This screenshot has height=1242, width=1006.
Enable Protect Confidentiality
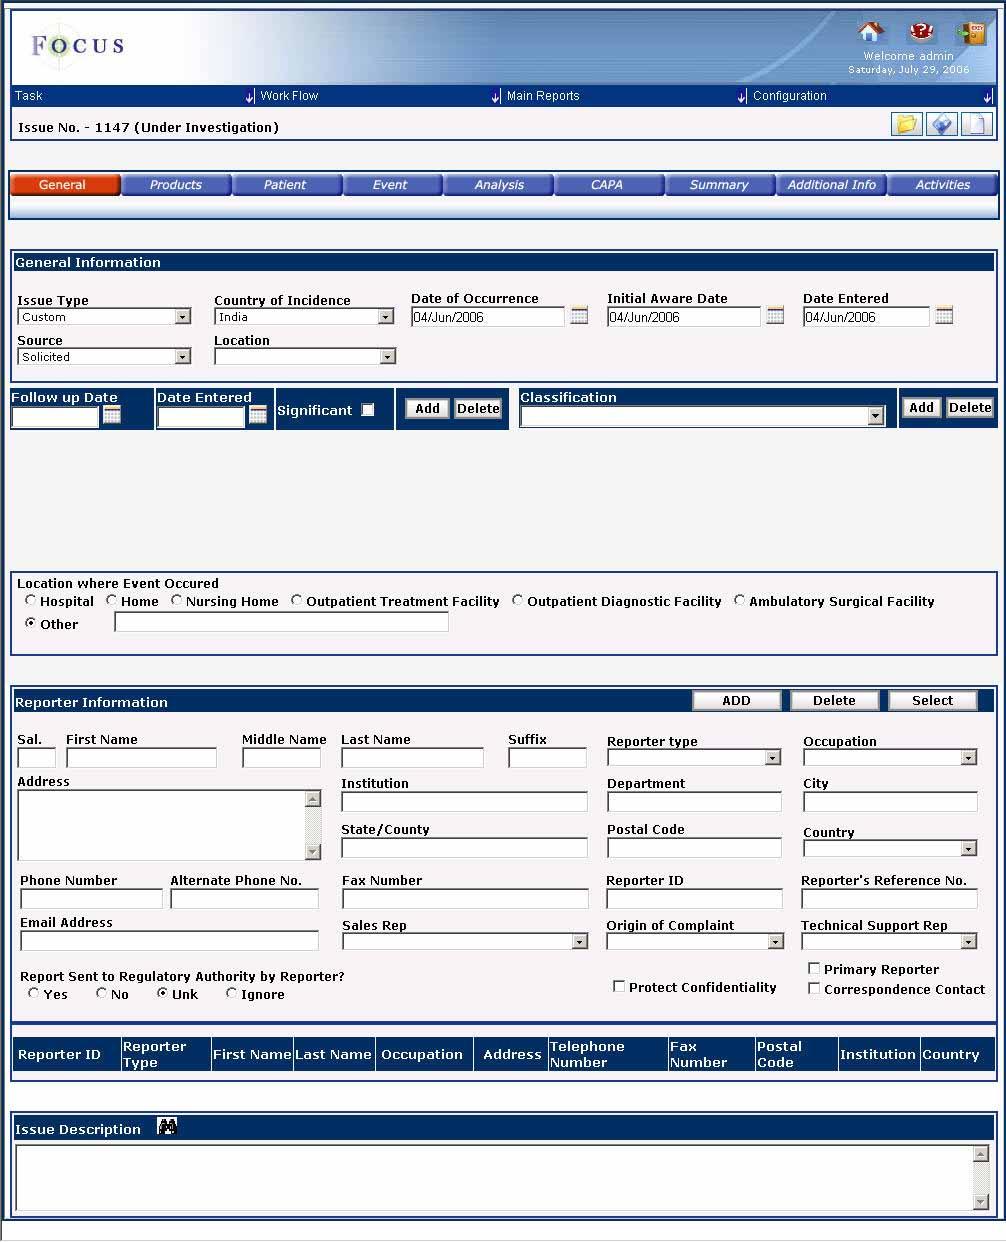click(619, 986)
